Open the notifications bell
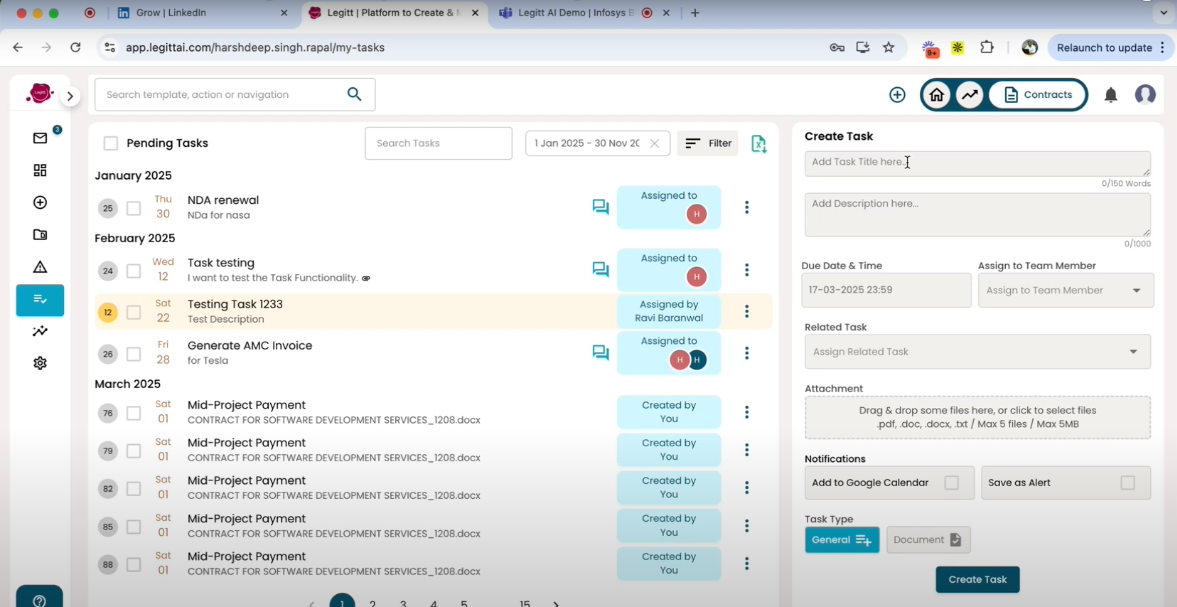 point(1111,95)
